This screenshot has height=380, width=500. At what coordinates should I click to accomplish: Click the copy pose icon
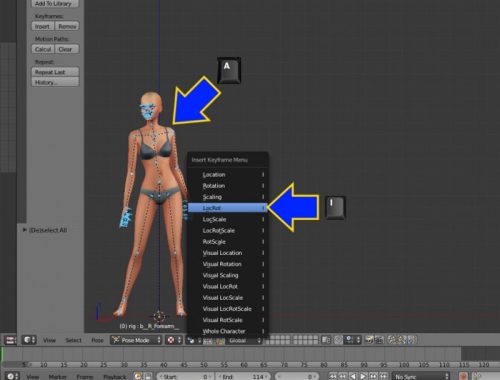coord(392,340)
